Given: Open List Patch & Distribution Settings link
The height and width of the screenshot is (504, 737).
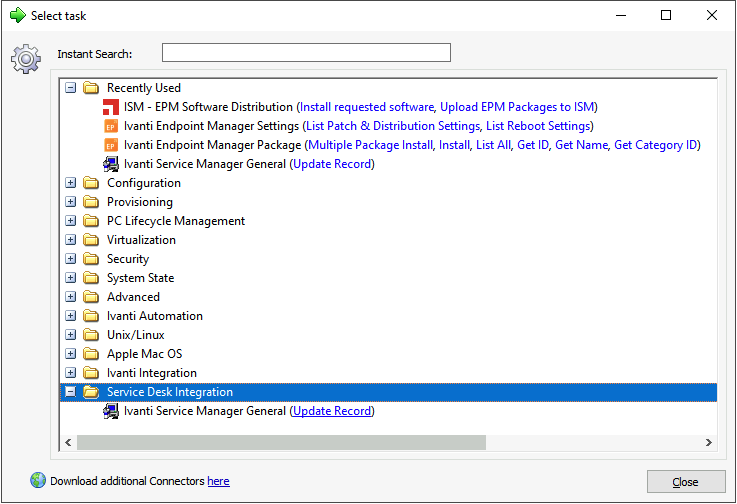Looking at the screenshot, I should [x=393, y=126].
